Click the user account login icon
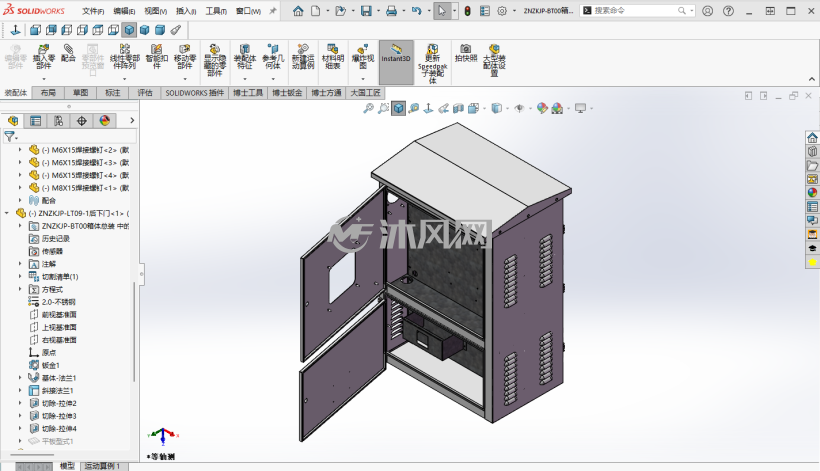 point(707,10)
